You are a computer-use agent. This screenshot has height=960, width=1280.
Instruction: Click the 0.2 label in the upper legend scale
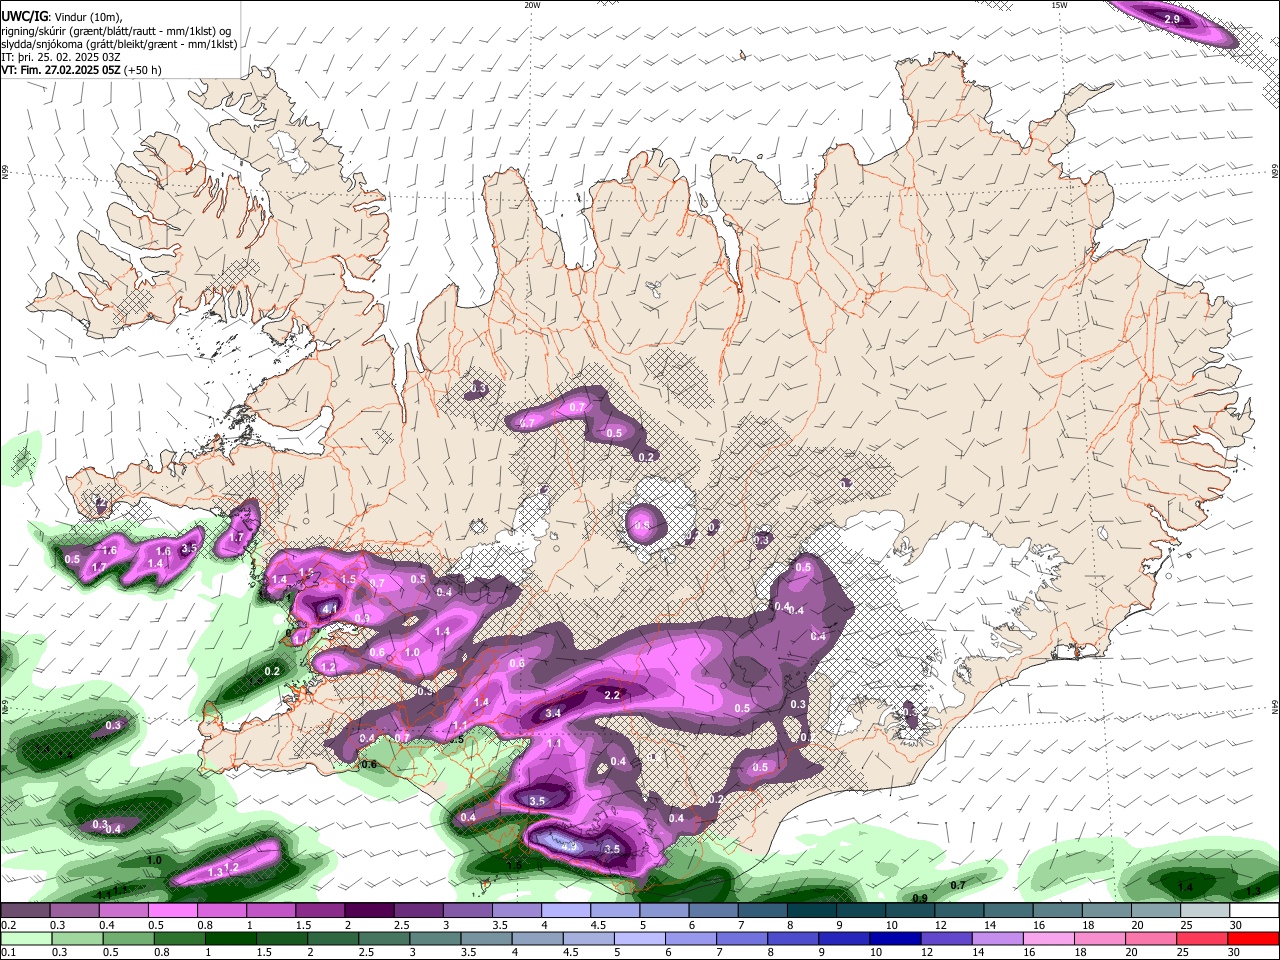pos(9,925)
